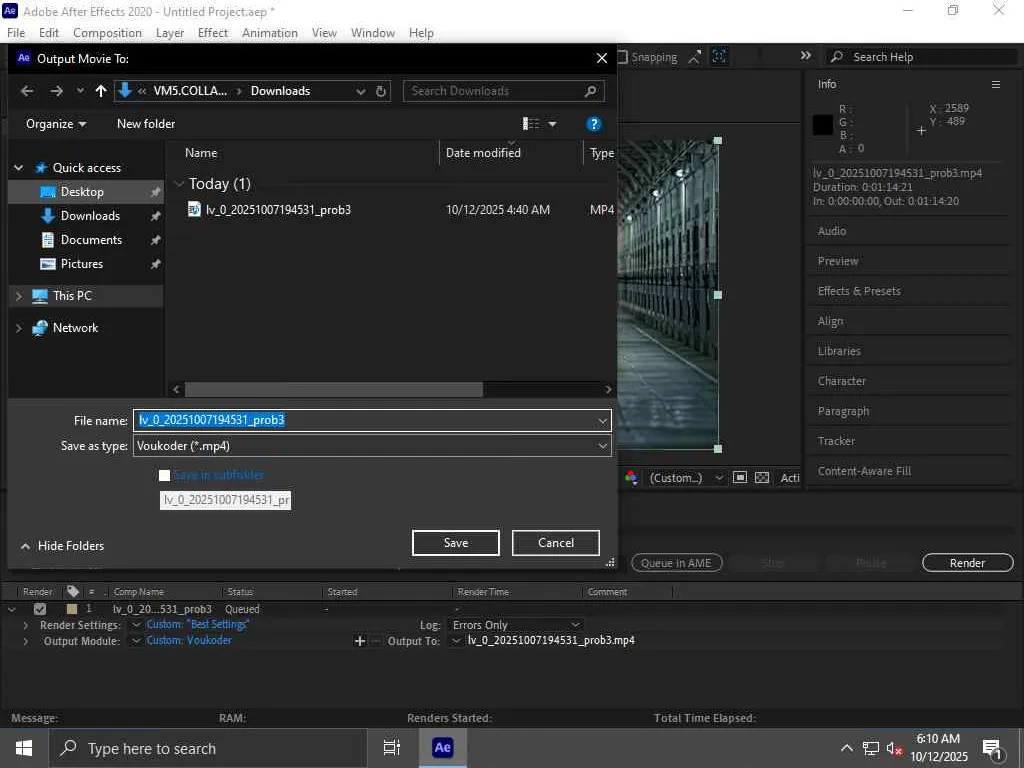Click the Save button
Image resolution: width=1024 pixels, height=768 pixels.
pos(455,543)
